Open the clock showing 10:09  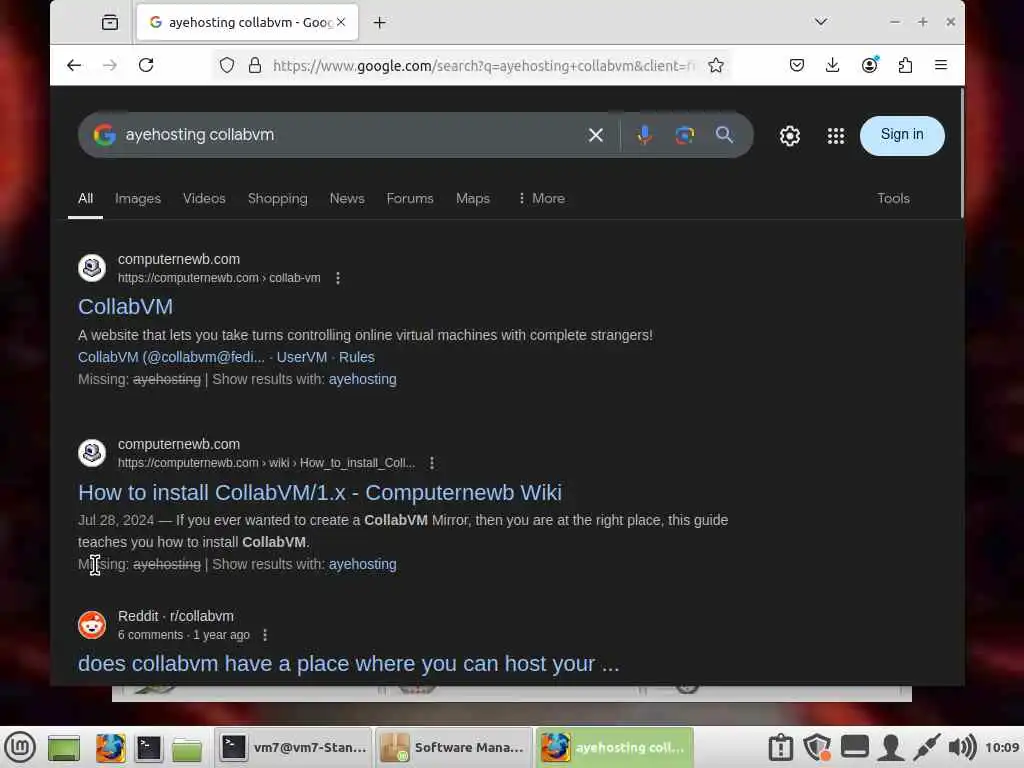pos(1002,747)
